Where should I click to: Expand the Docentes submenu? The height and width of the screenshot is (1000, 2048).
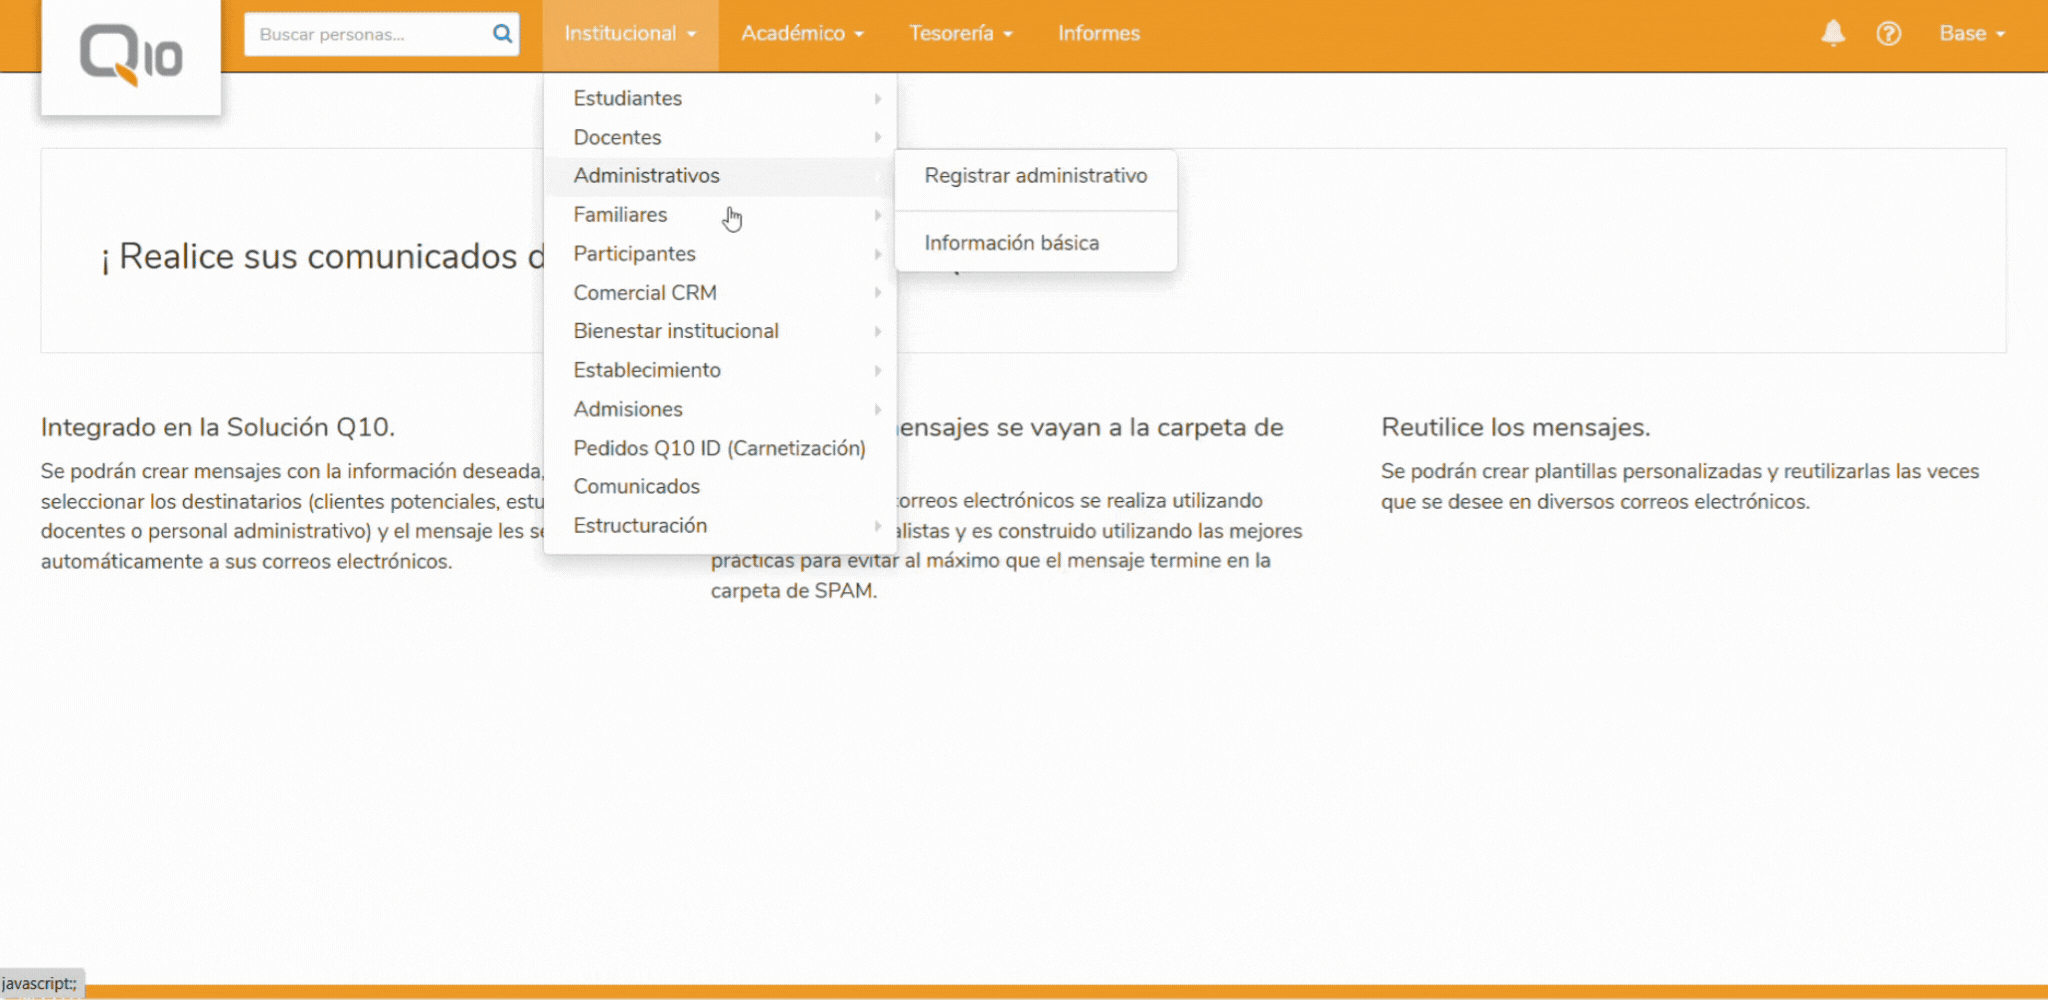click(616, 137)
